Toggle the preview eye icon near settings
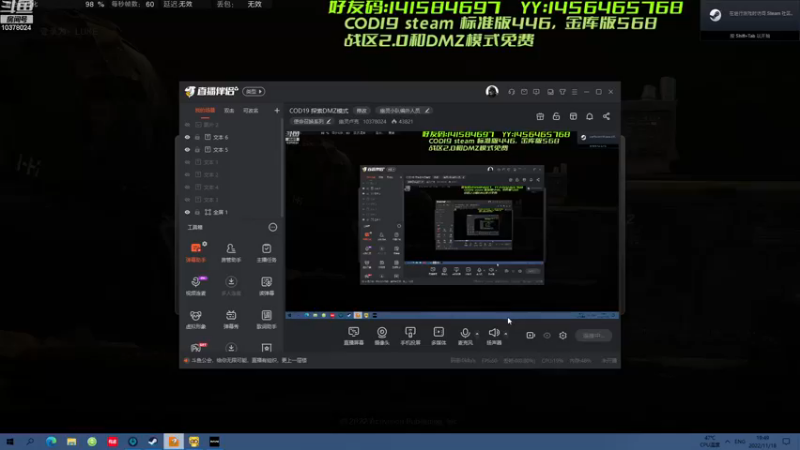The width and height of the screenshot is (800, 450). coord(547,335)
